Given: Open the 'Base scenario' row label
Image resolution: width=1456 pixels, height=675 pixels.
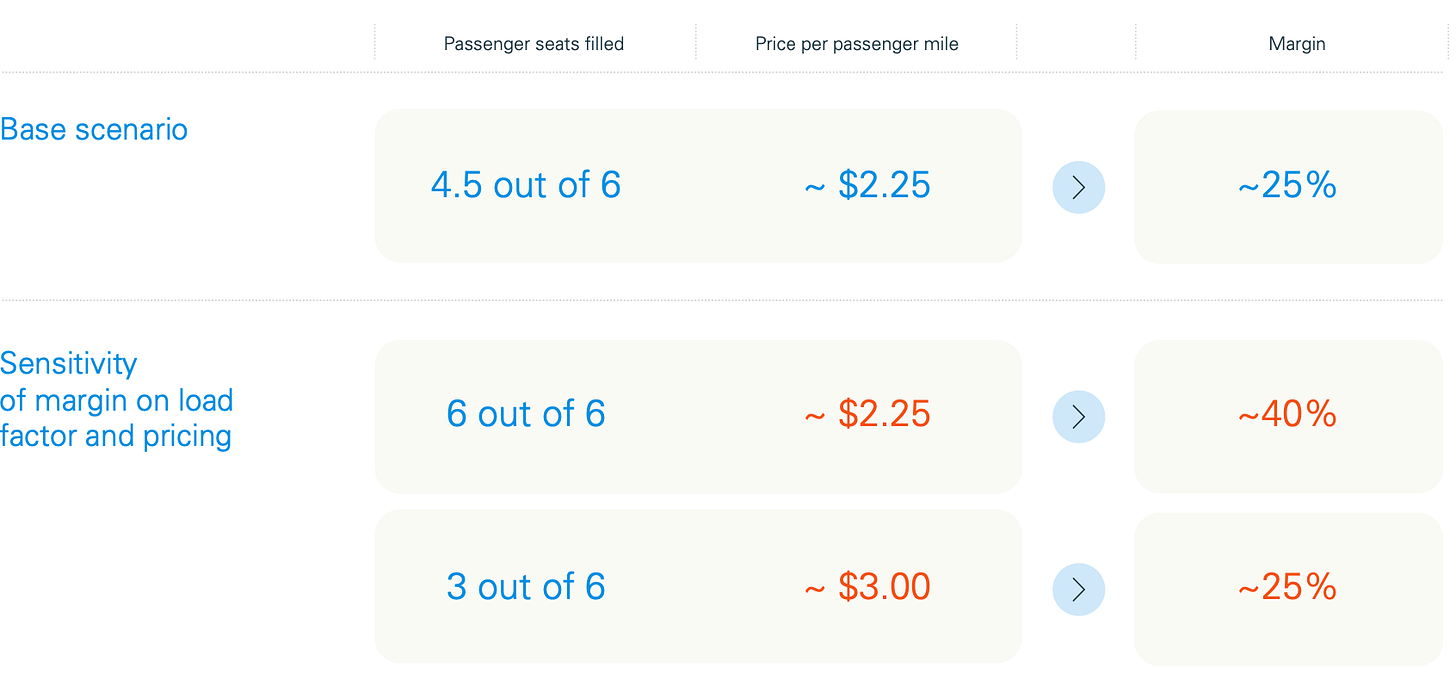Looking at the screenshot, I should click(x=94, y=129).
